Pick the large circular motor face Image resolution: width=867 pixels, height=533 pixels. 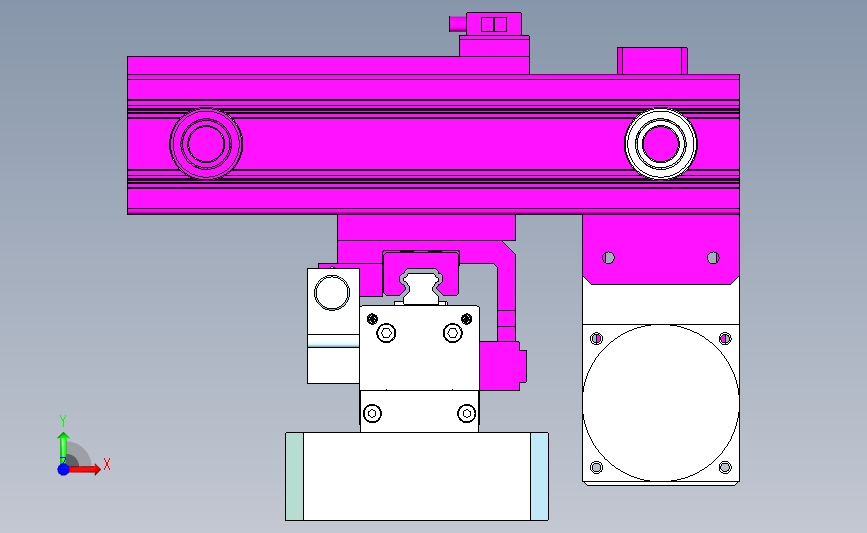point(661,403)
